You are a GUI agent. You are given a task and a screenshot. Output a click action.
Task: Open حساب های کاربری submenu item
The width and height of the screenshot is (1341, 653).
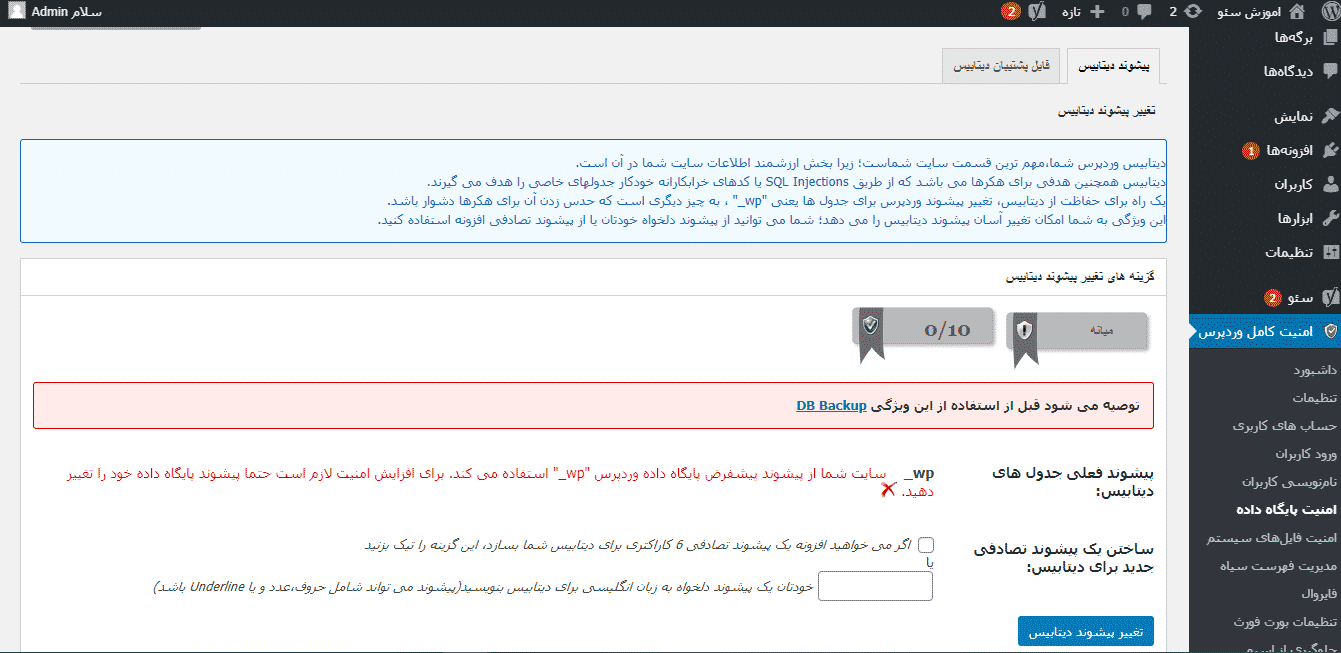coord(1285,426)
